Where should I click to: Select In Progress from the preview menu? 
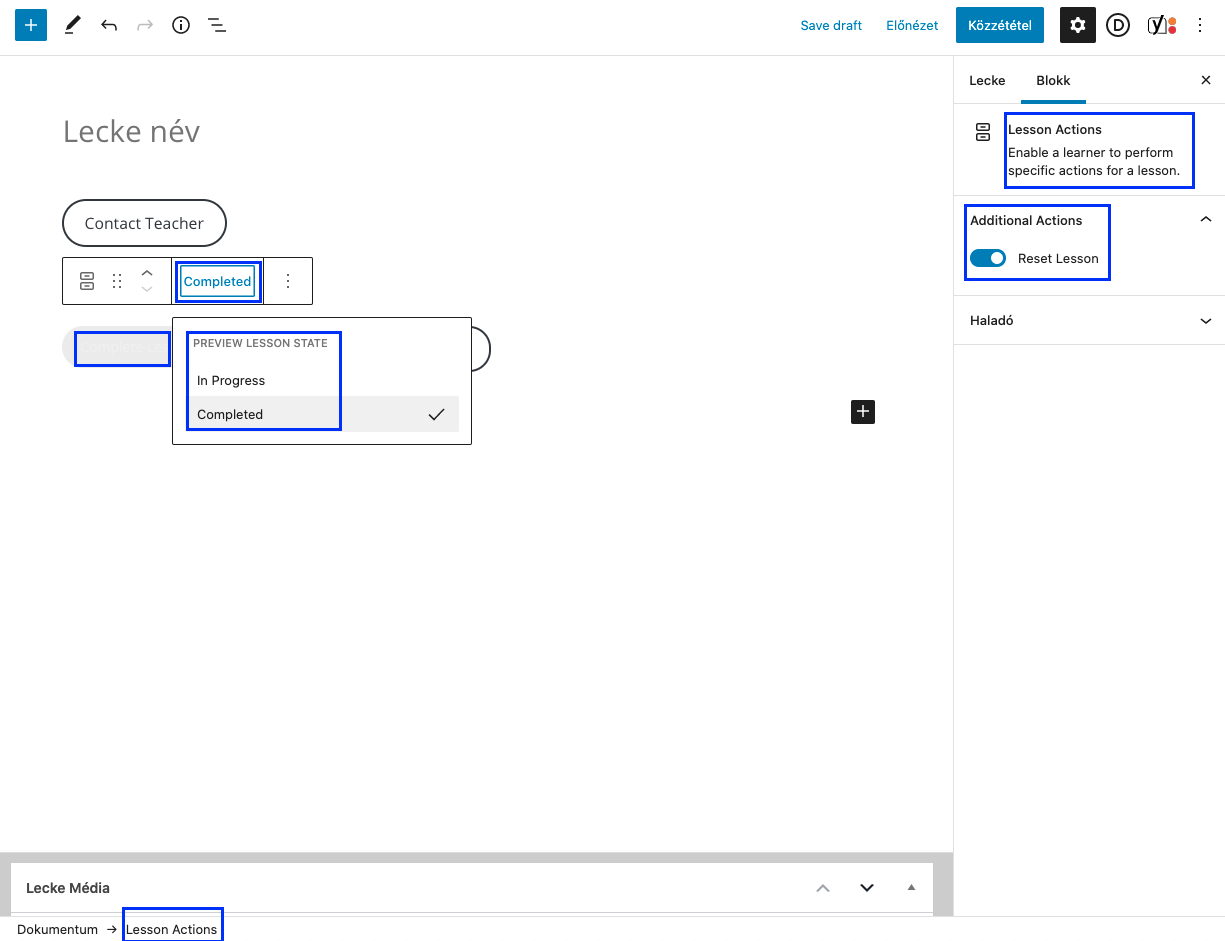(231, 380)
